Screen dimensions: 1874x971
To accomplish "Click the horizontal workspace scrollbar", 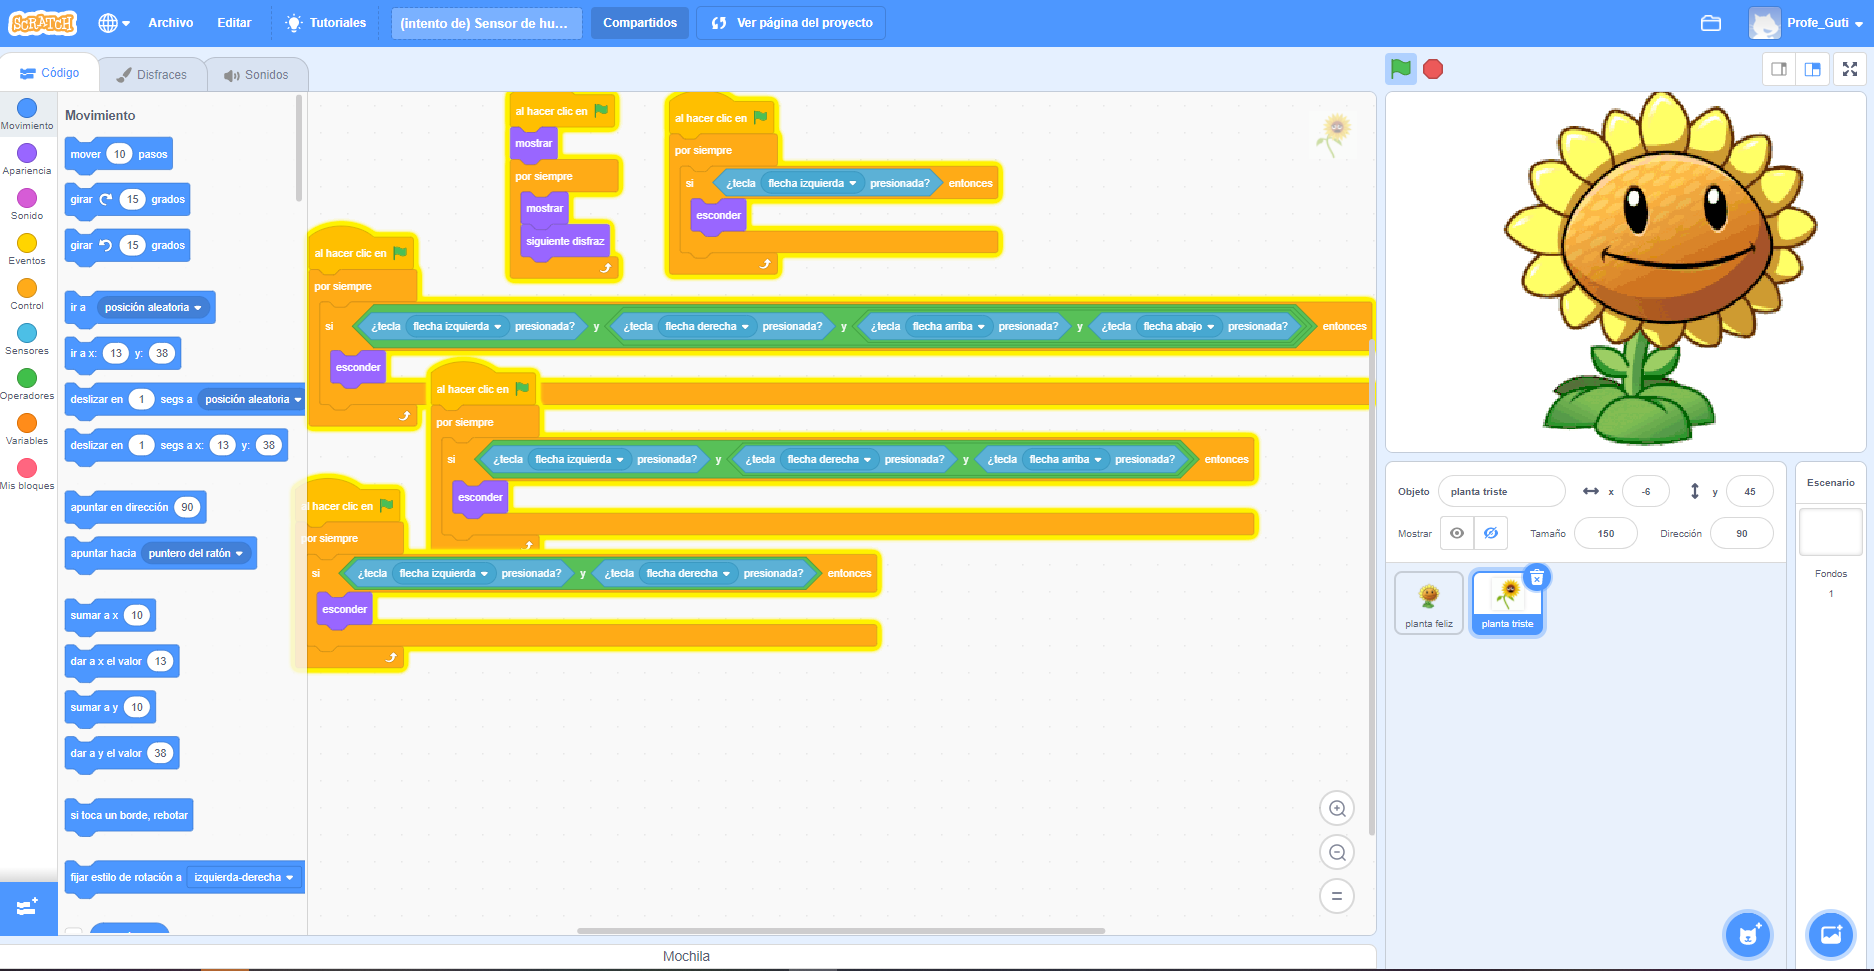I will coord(840,931).
